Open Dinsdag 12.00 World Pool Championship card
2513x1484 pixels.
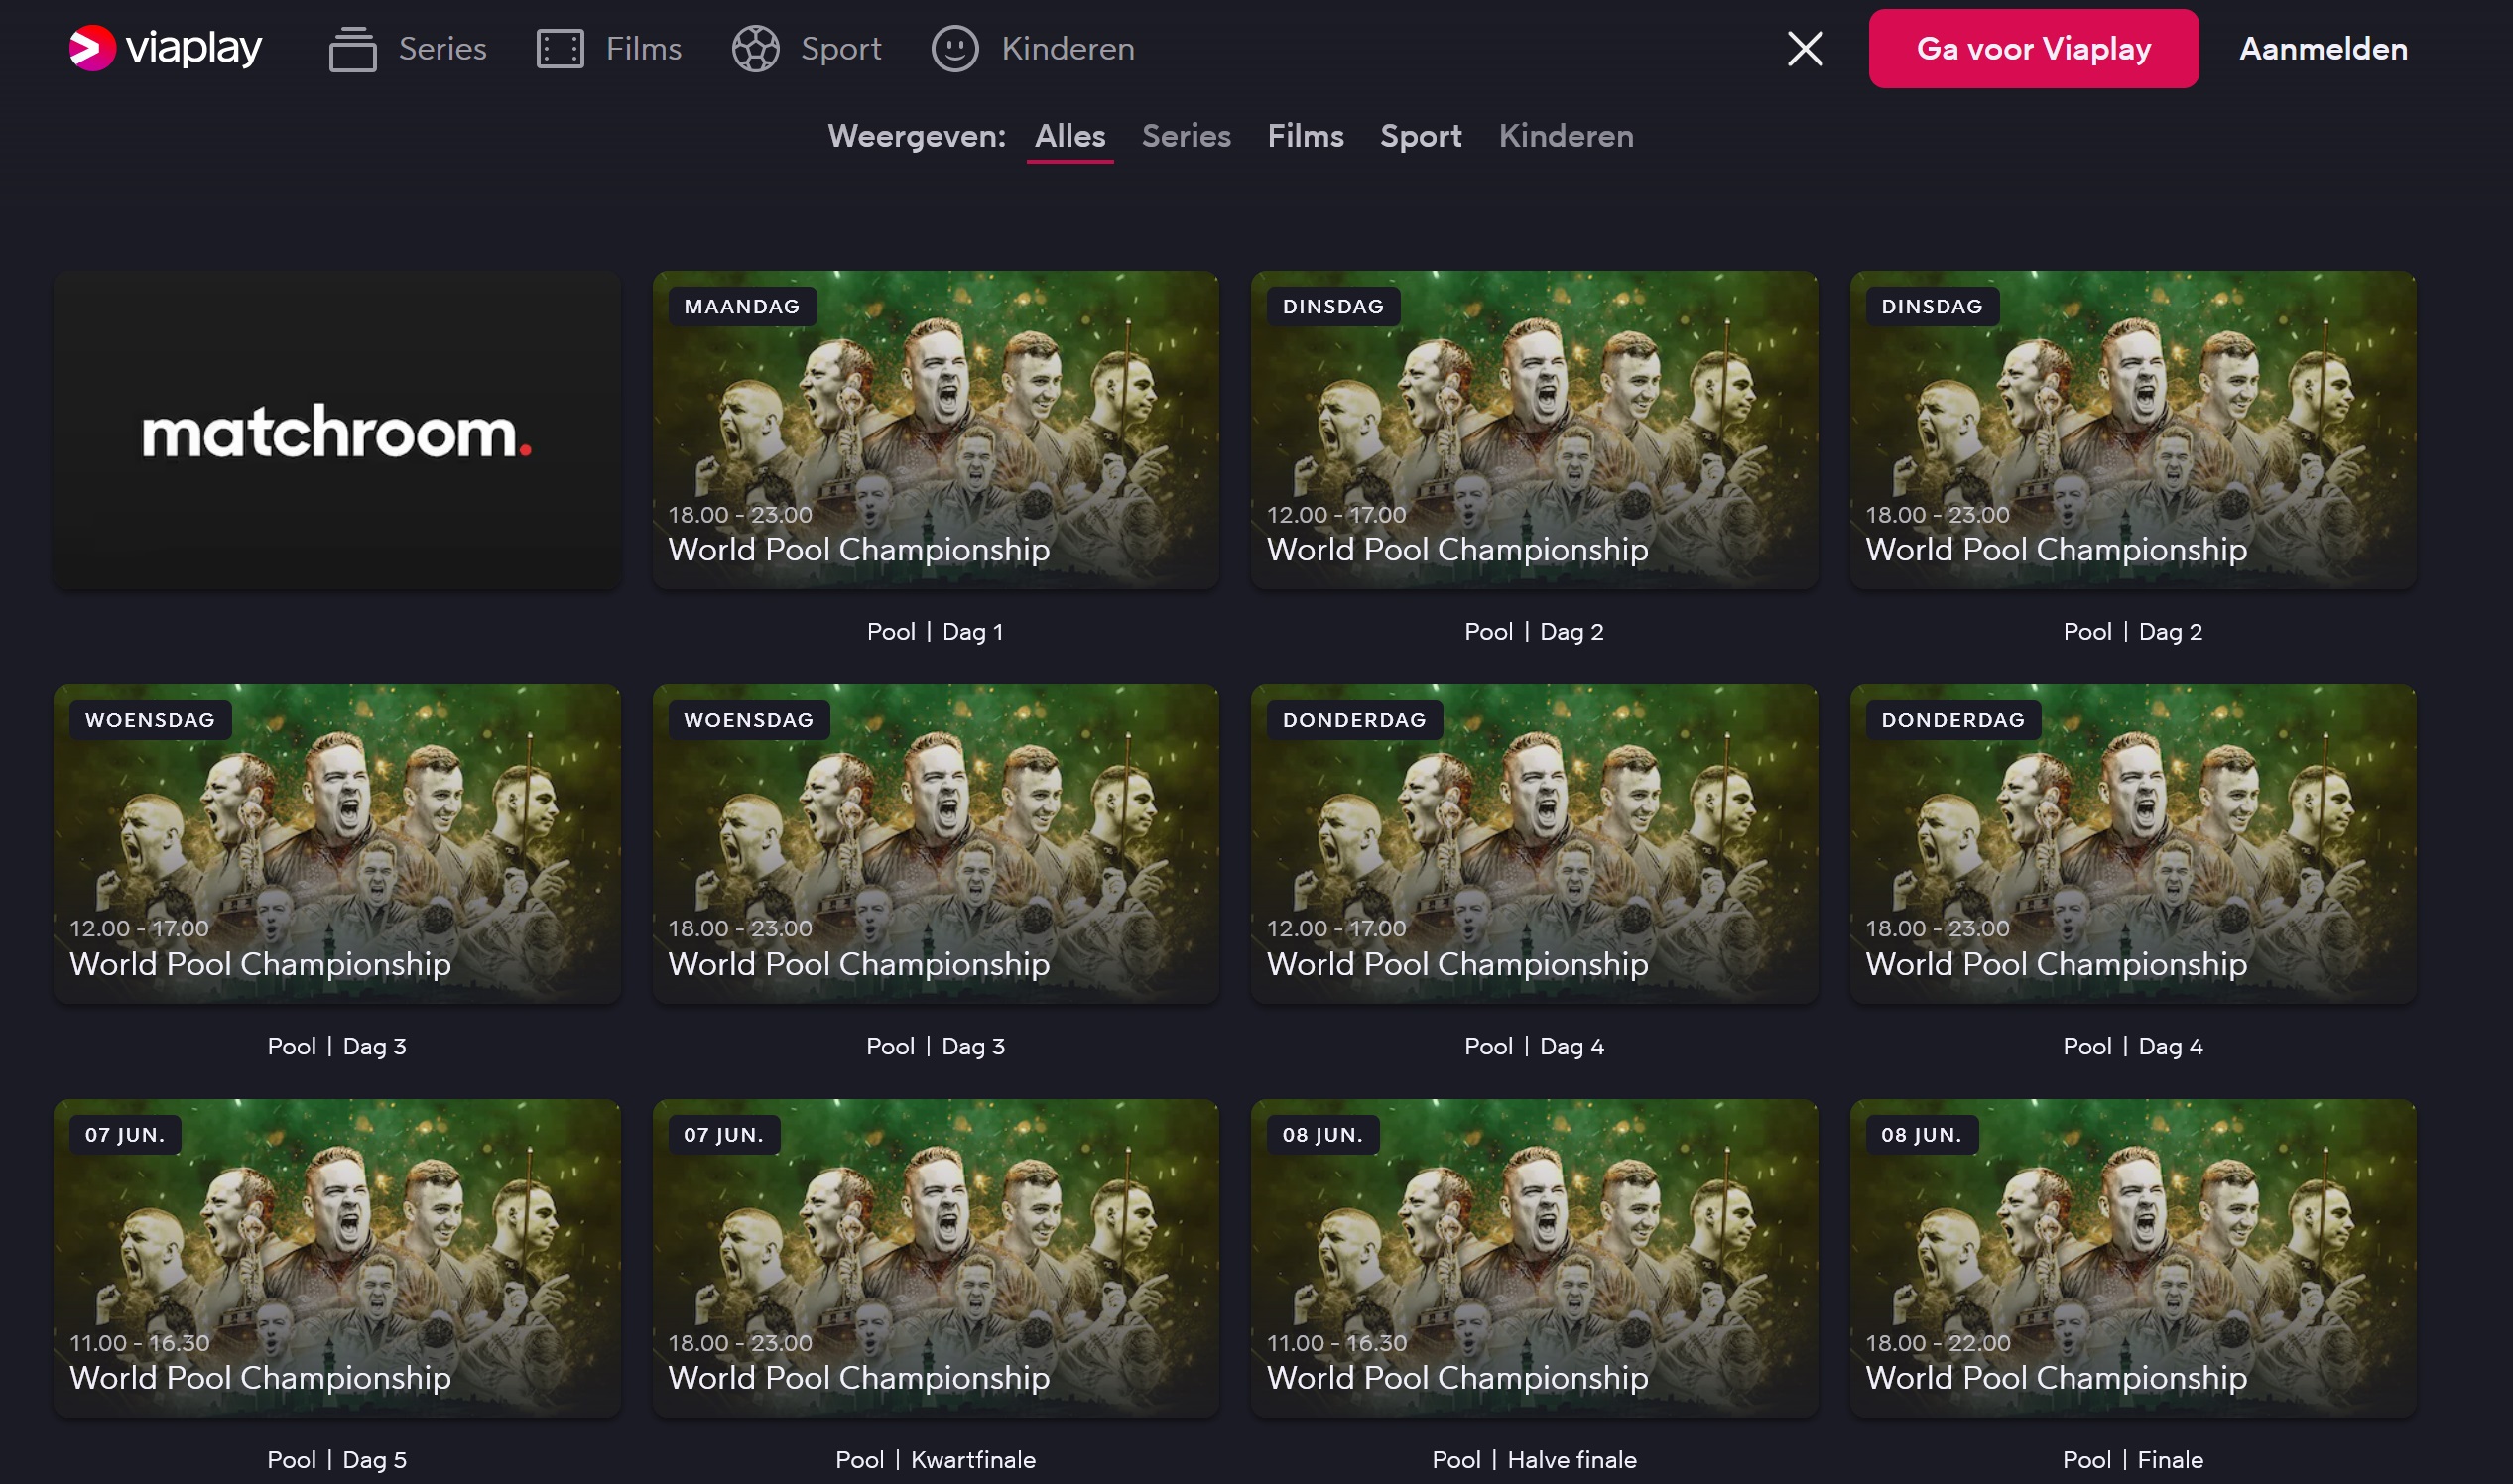pos(1534,430)
